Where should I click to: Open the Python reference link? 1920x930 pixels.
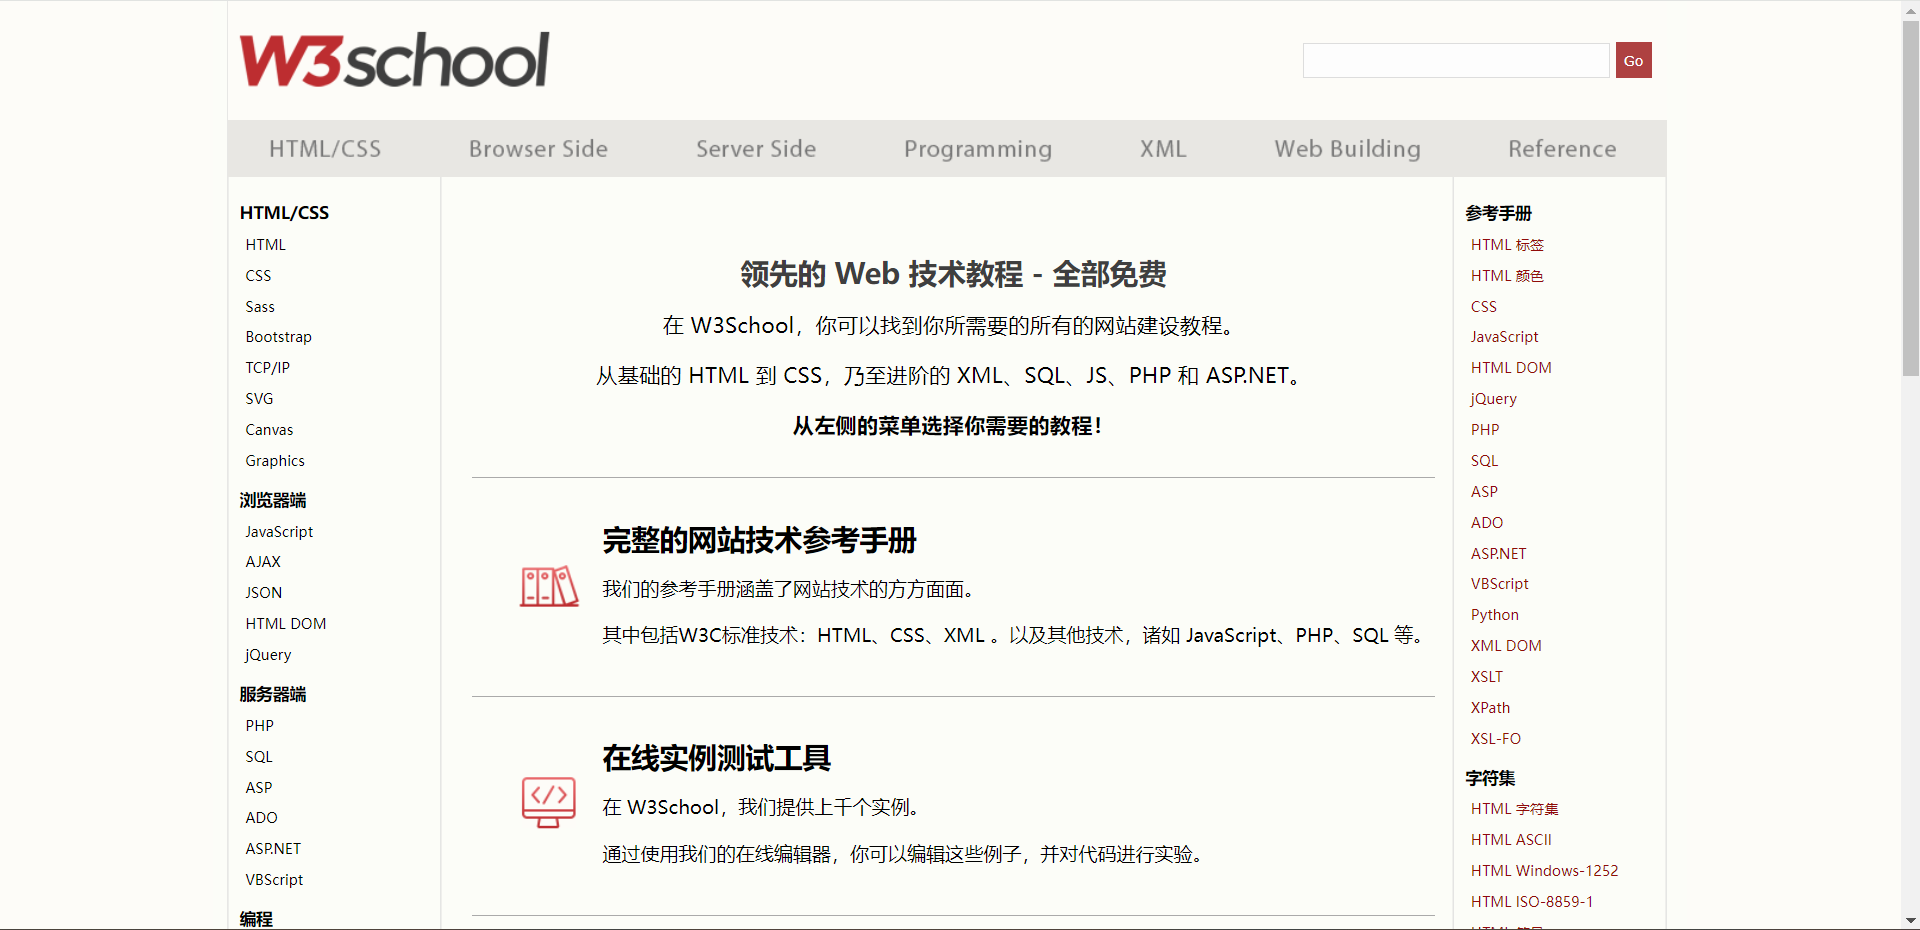pos(1494,615)
